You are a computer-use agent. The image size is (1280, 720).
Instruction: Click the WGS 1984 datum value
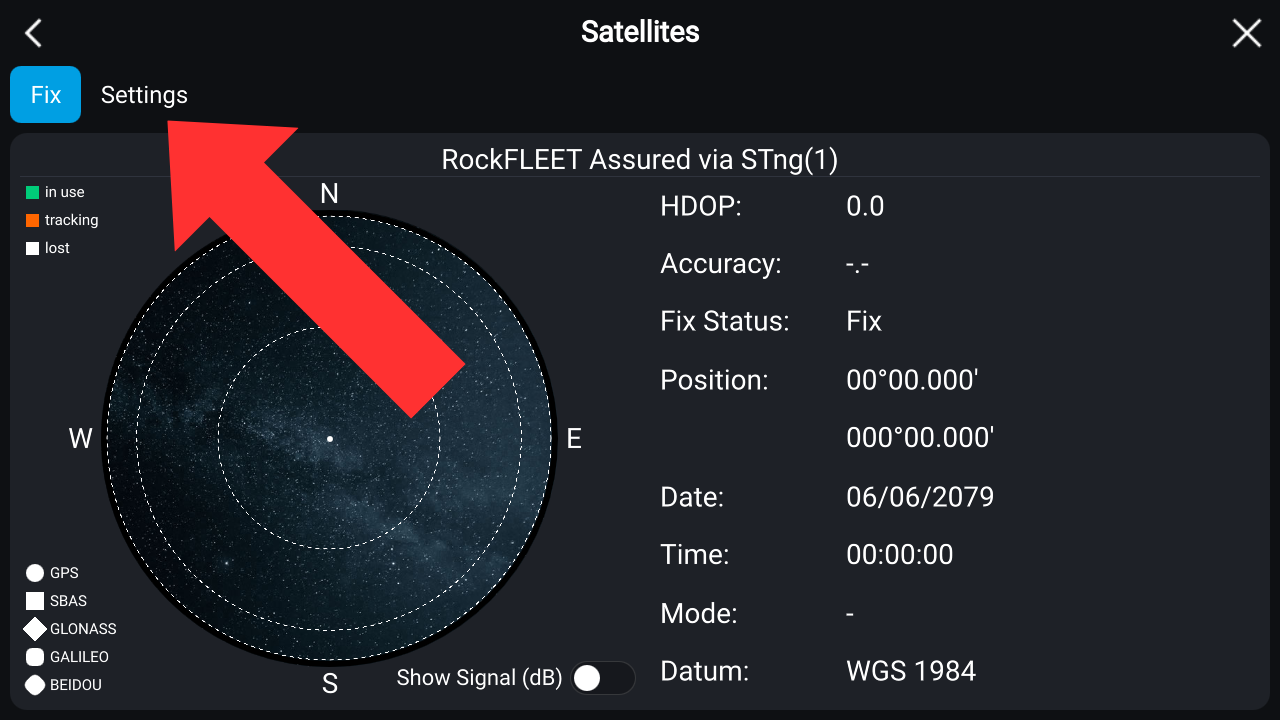910,670
